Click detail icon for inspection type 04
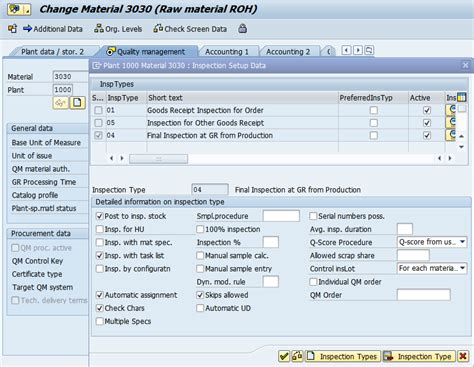Viewport: 474px width, 367px height. [x=451, y=135]
